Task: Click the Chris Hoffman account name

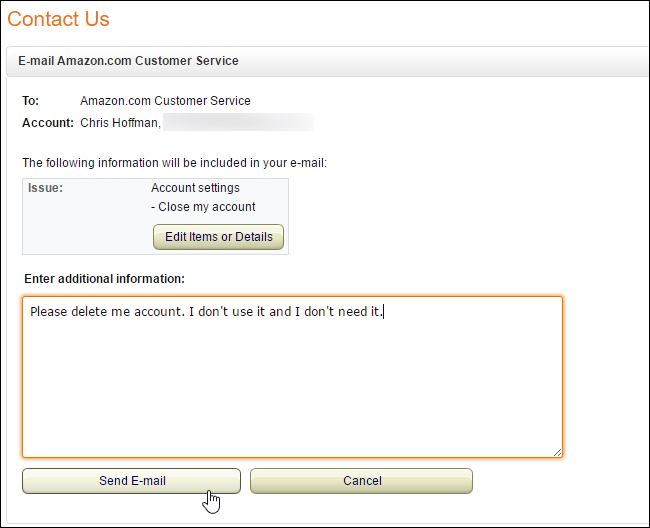Action: 119,123
